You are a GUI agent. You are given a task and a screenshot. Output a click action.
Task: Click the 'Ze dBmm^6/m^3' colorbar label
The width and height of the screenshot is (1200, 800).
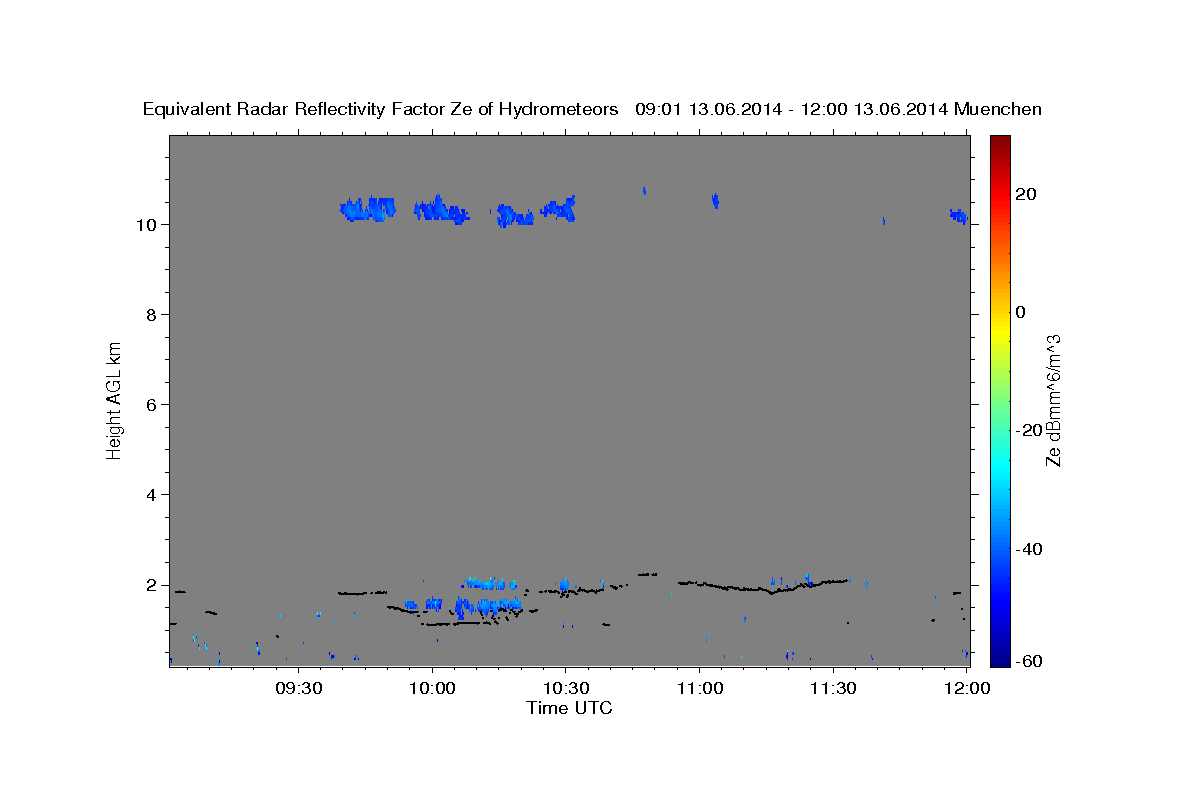pyautogui.click(x=1053, y=400)
